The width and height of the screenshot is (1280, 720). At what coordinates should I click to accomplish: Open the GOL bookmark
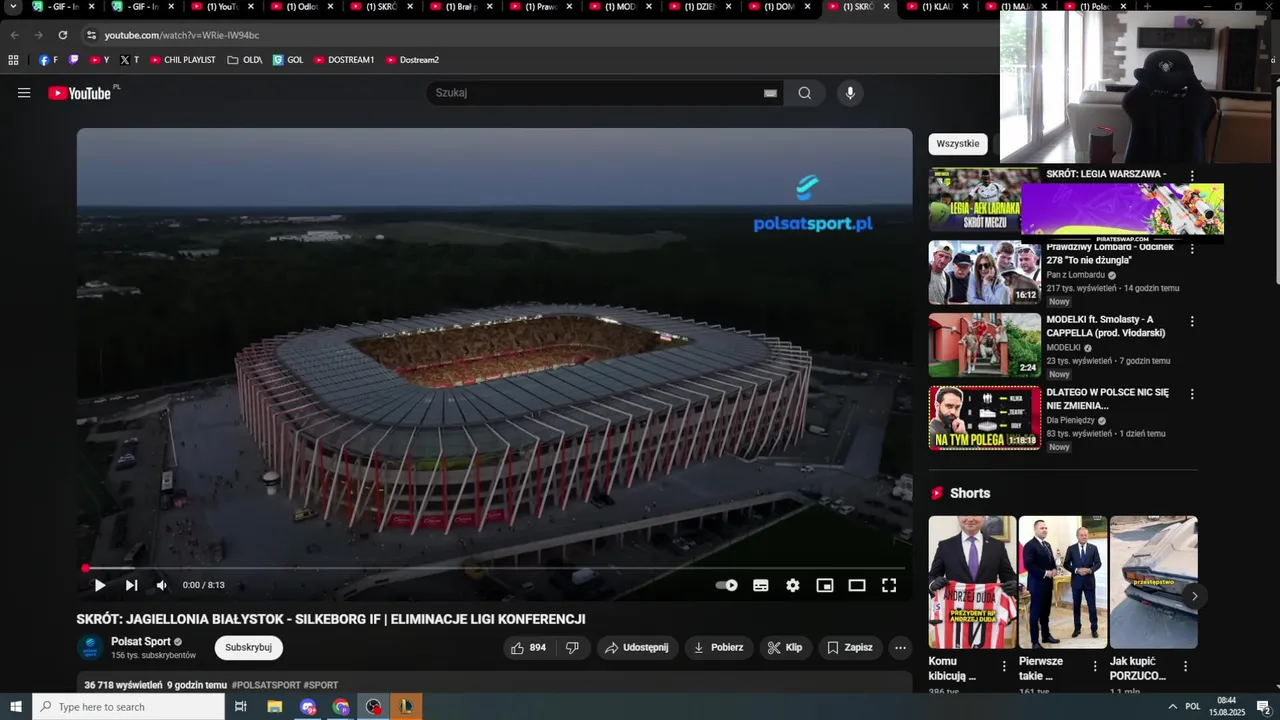pos(288,60)
